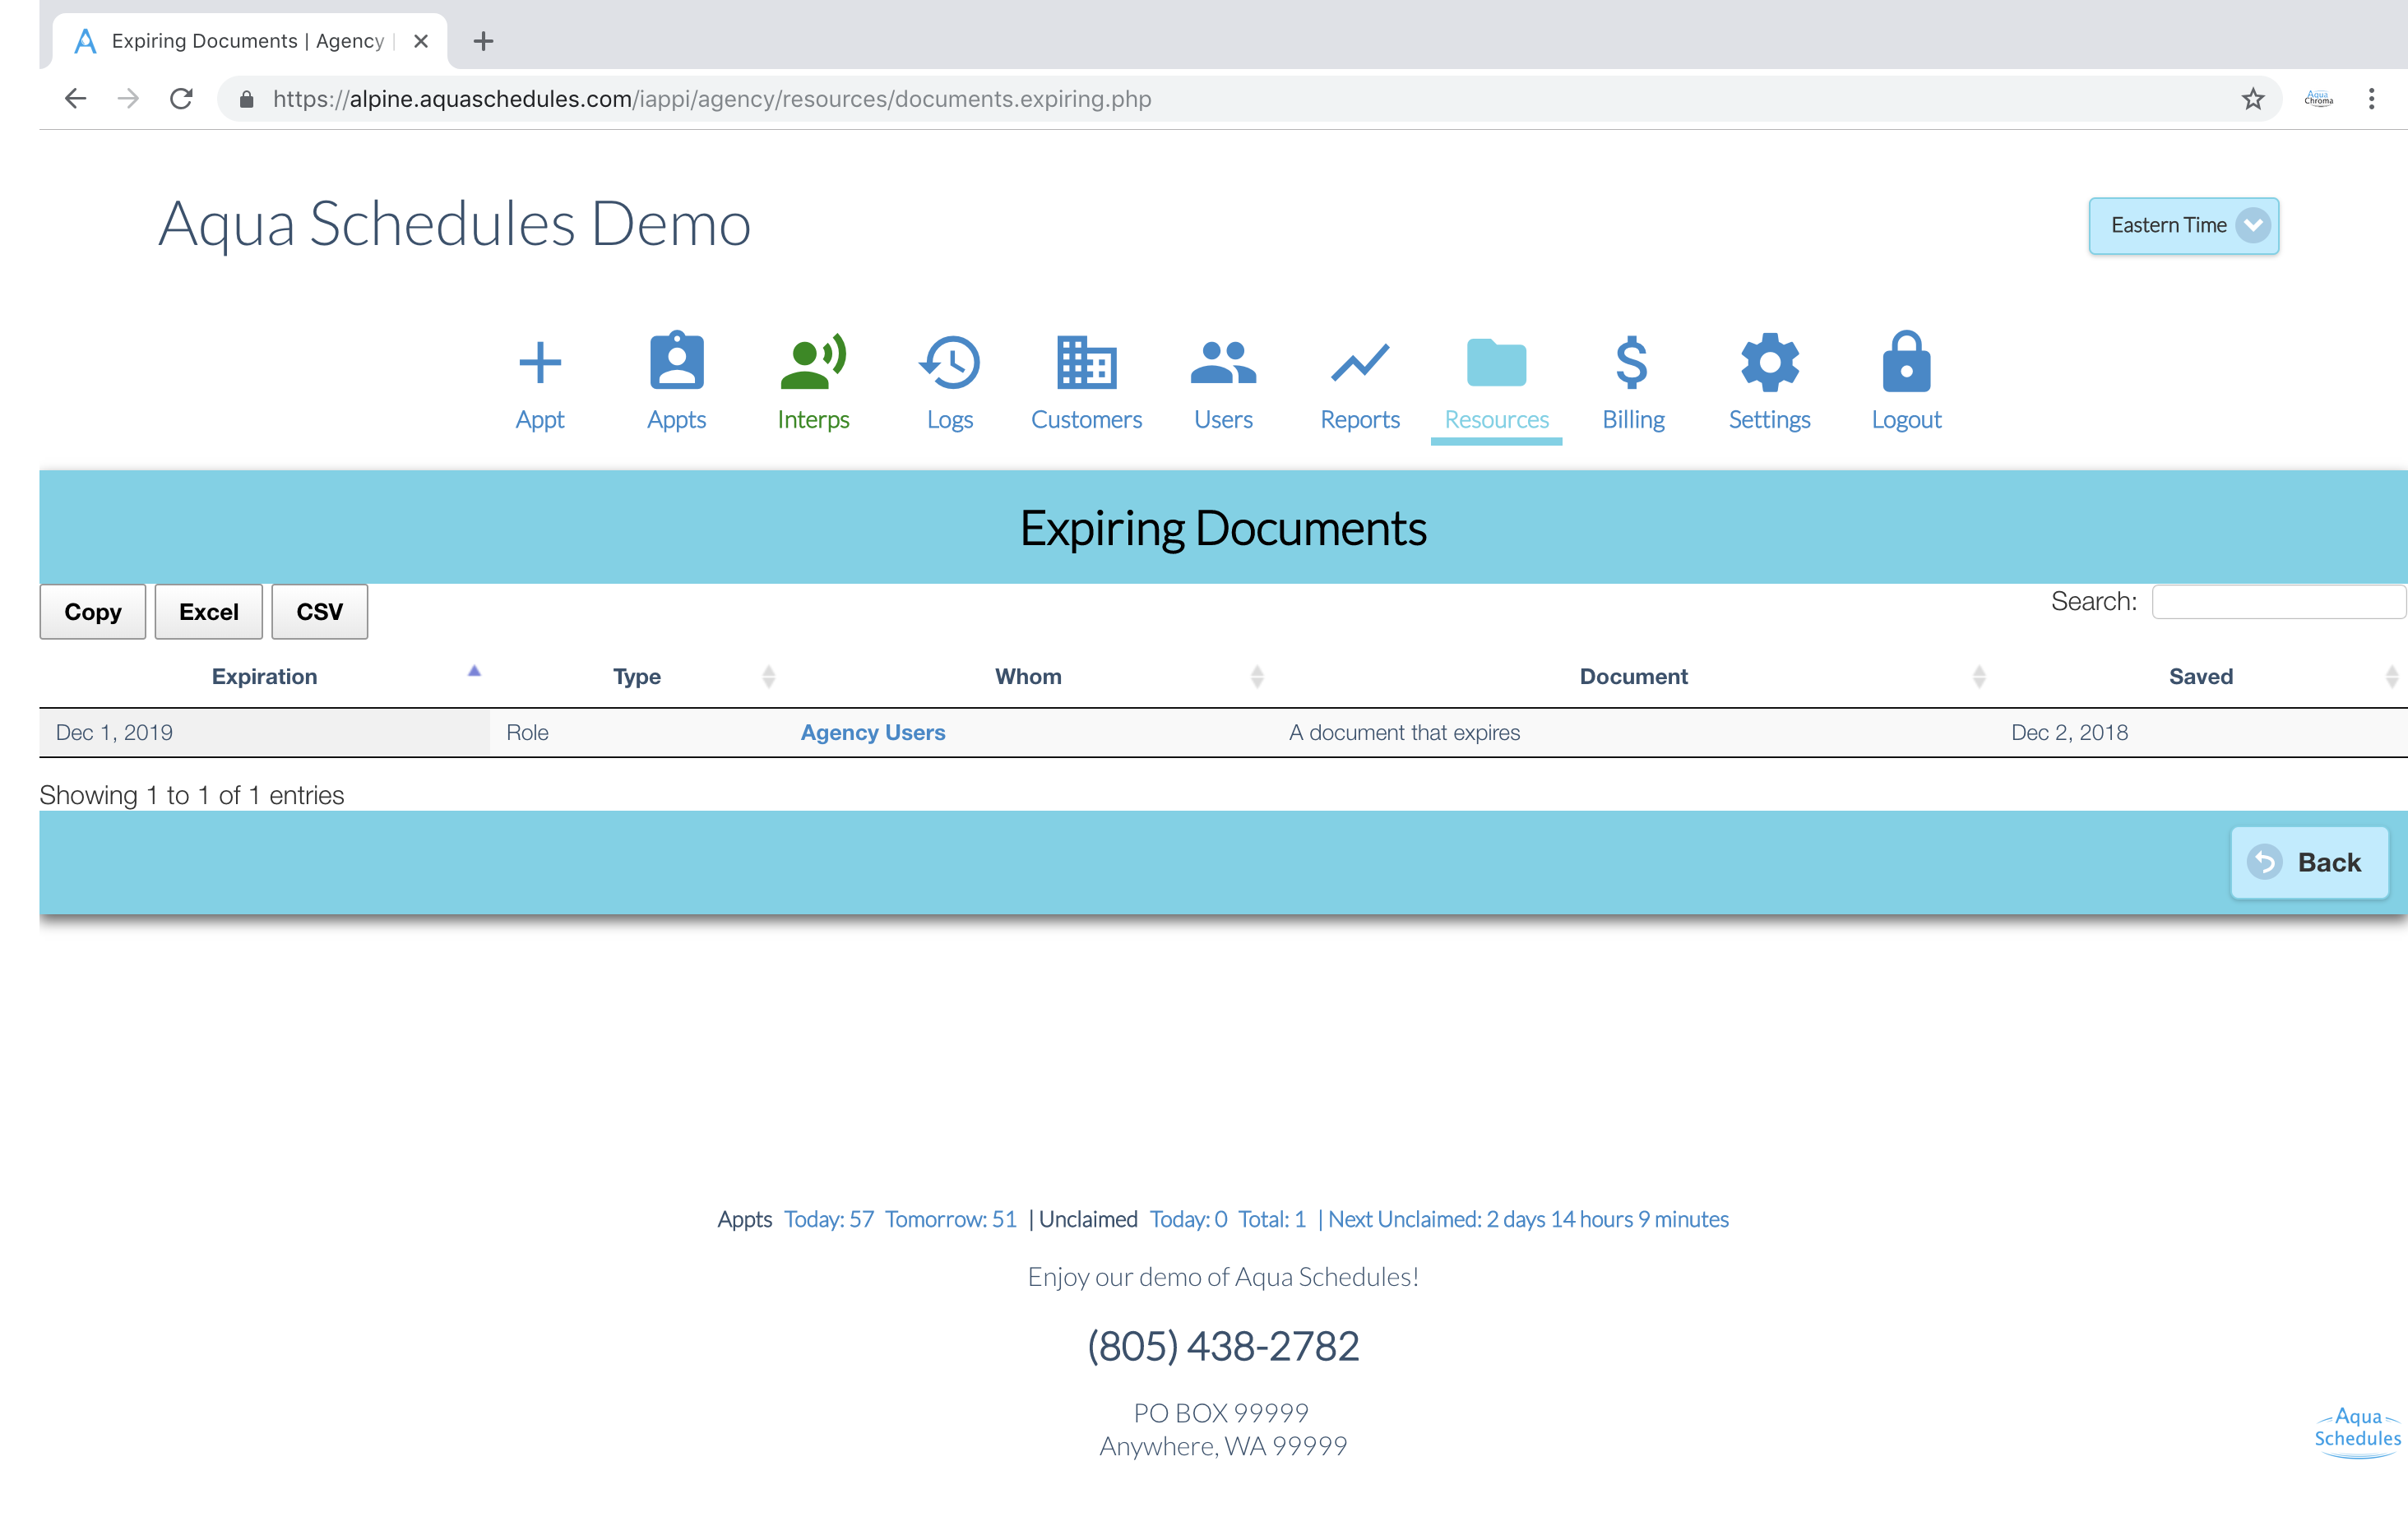Click the Excel export button

pos(208,612)
